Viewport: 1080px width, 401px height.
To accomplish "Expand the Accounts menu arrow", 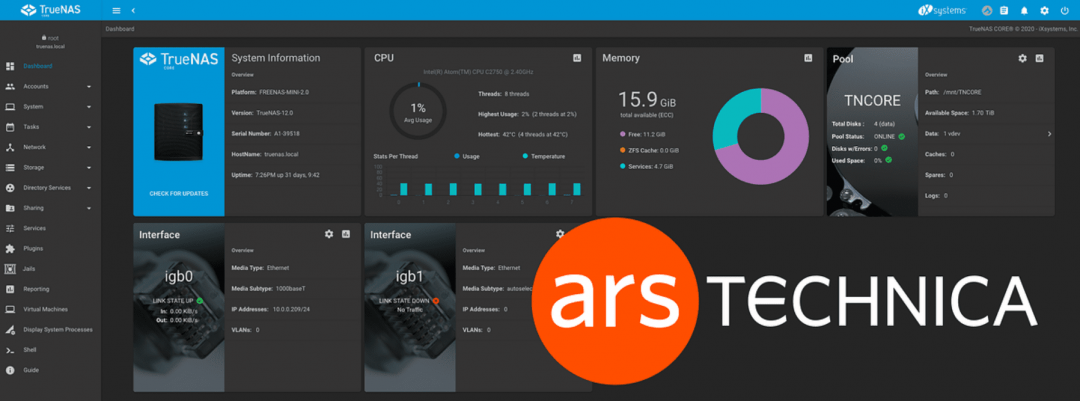I will [89, 87].
